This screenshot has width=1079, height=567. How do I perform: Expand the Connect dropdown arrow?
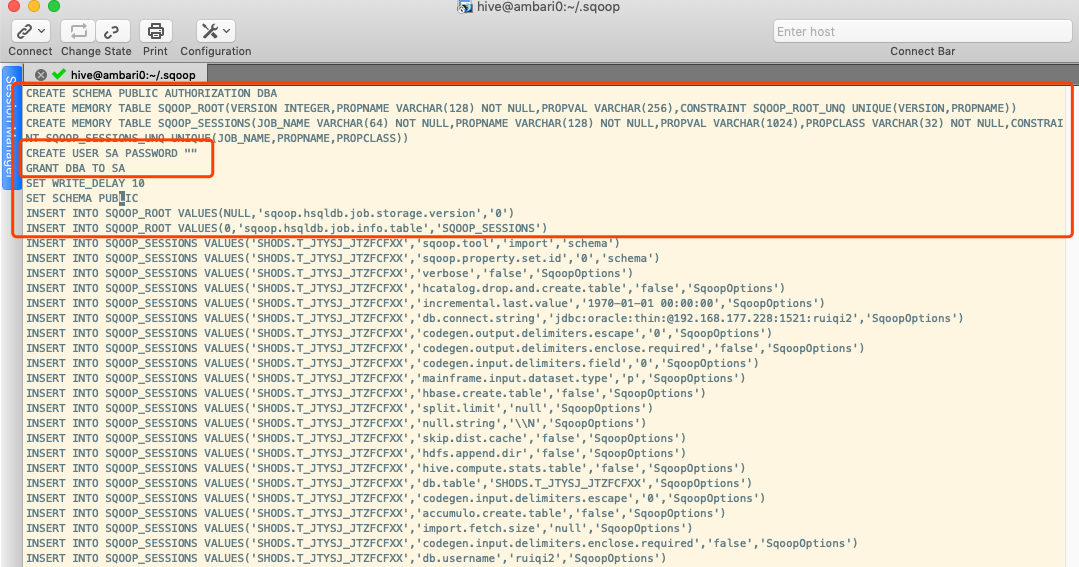pos(42,32)
